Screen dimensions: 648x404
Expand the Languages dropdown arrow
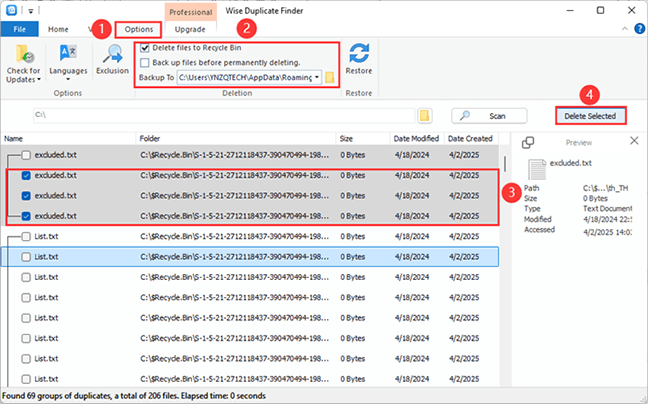(x=68, y=79)
